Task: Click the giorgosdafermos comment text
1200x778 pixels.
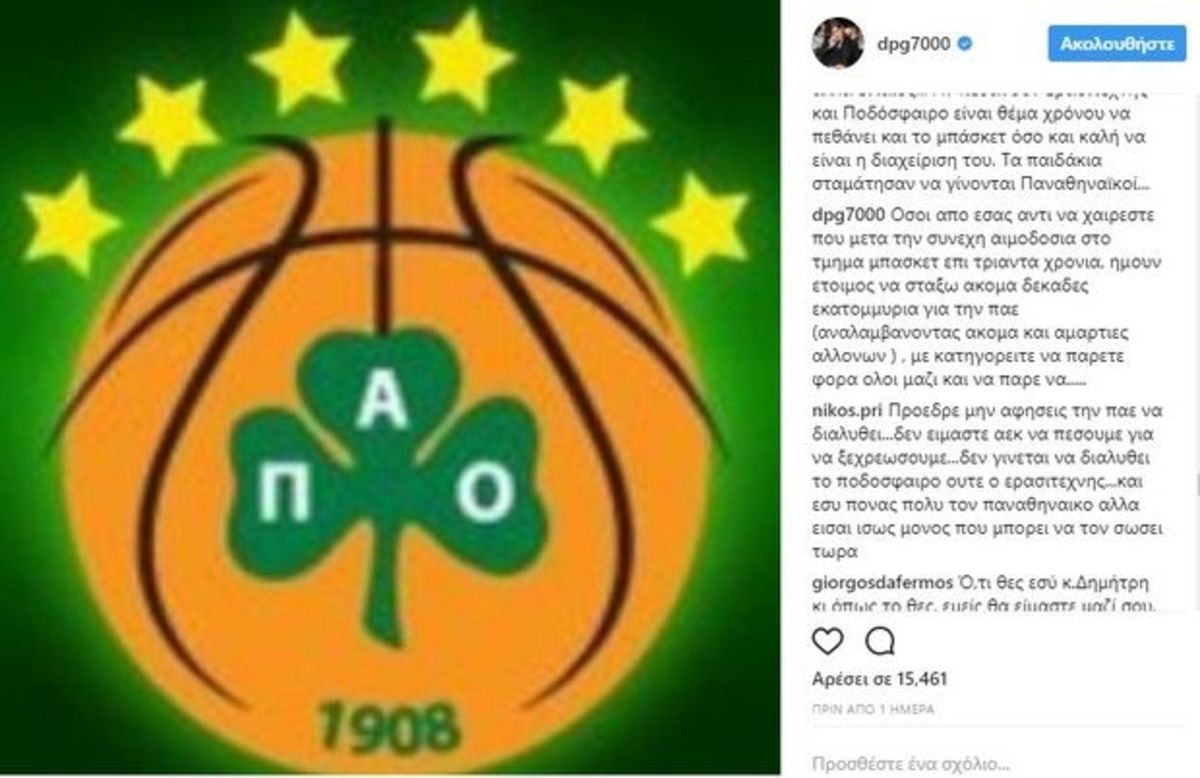Action: 987,594
